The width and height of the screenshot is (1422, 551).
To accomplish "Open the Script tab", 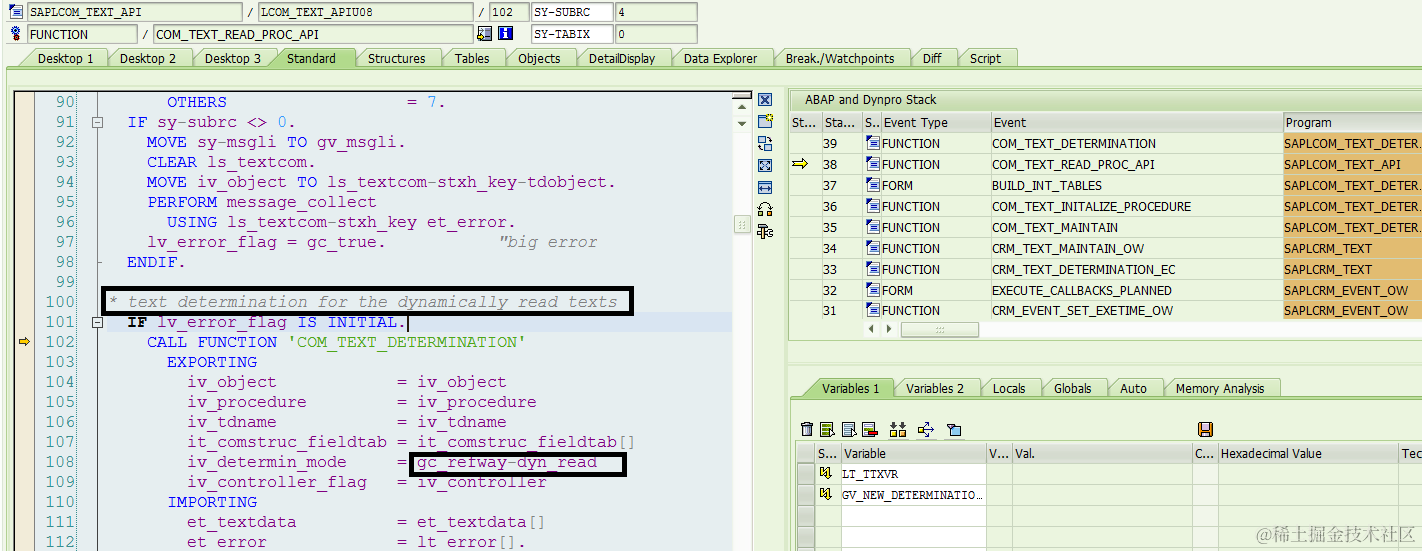I will coord(985,58).
